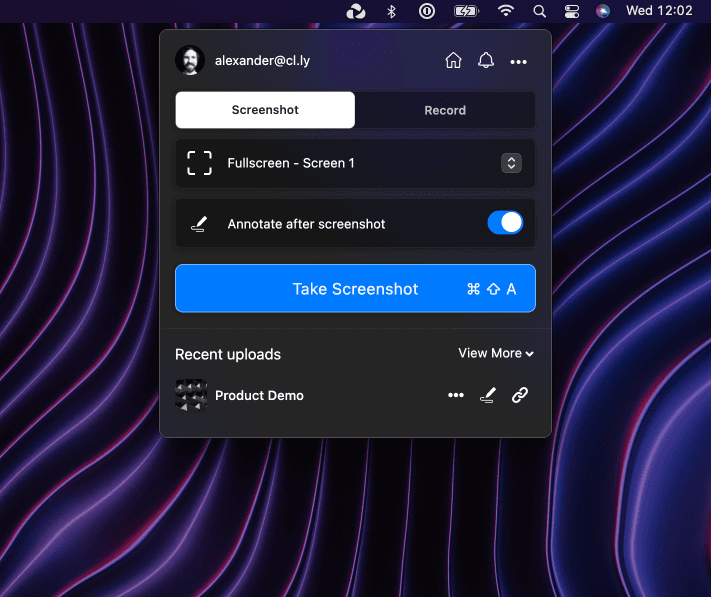Annotate the Product Demo upload

click(488, 395)
